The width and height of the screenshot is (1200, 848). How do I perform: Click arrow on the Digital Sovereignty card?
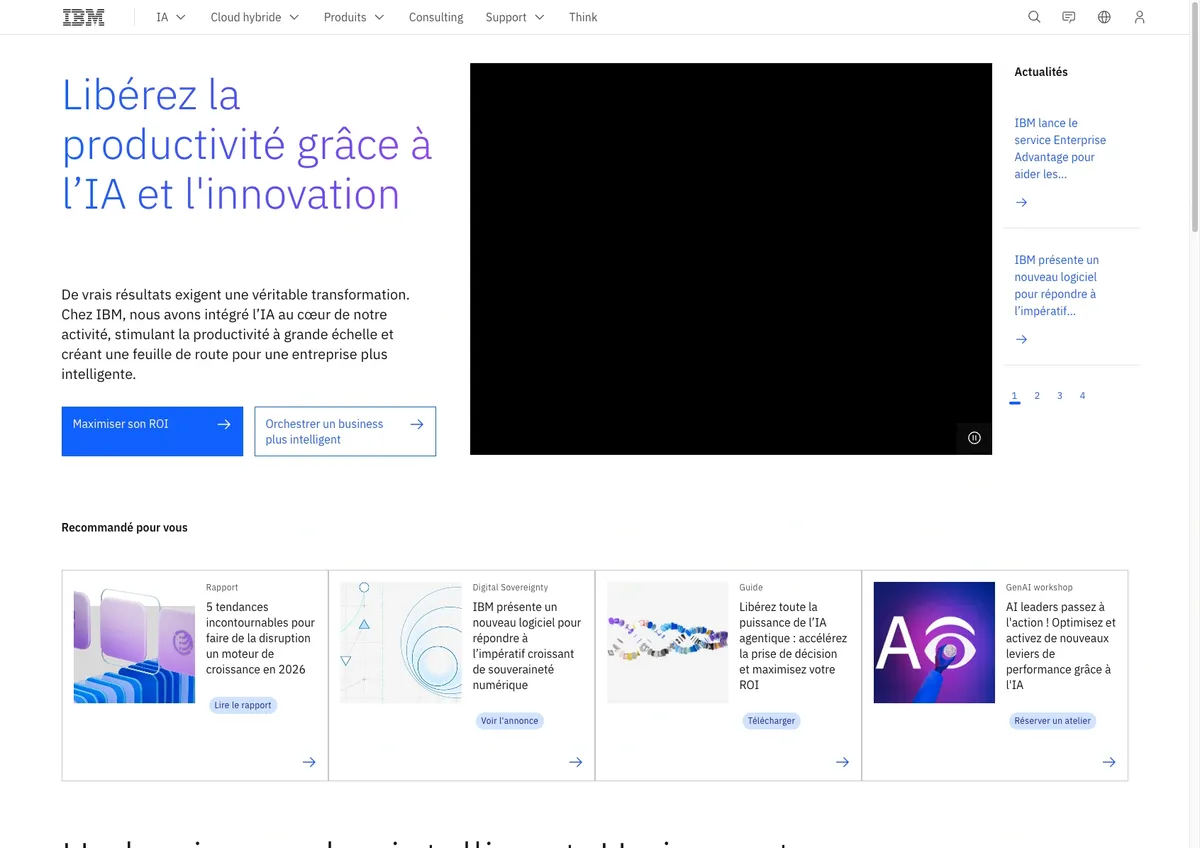tap(576, 762)
